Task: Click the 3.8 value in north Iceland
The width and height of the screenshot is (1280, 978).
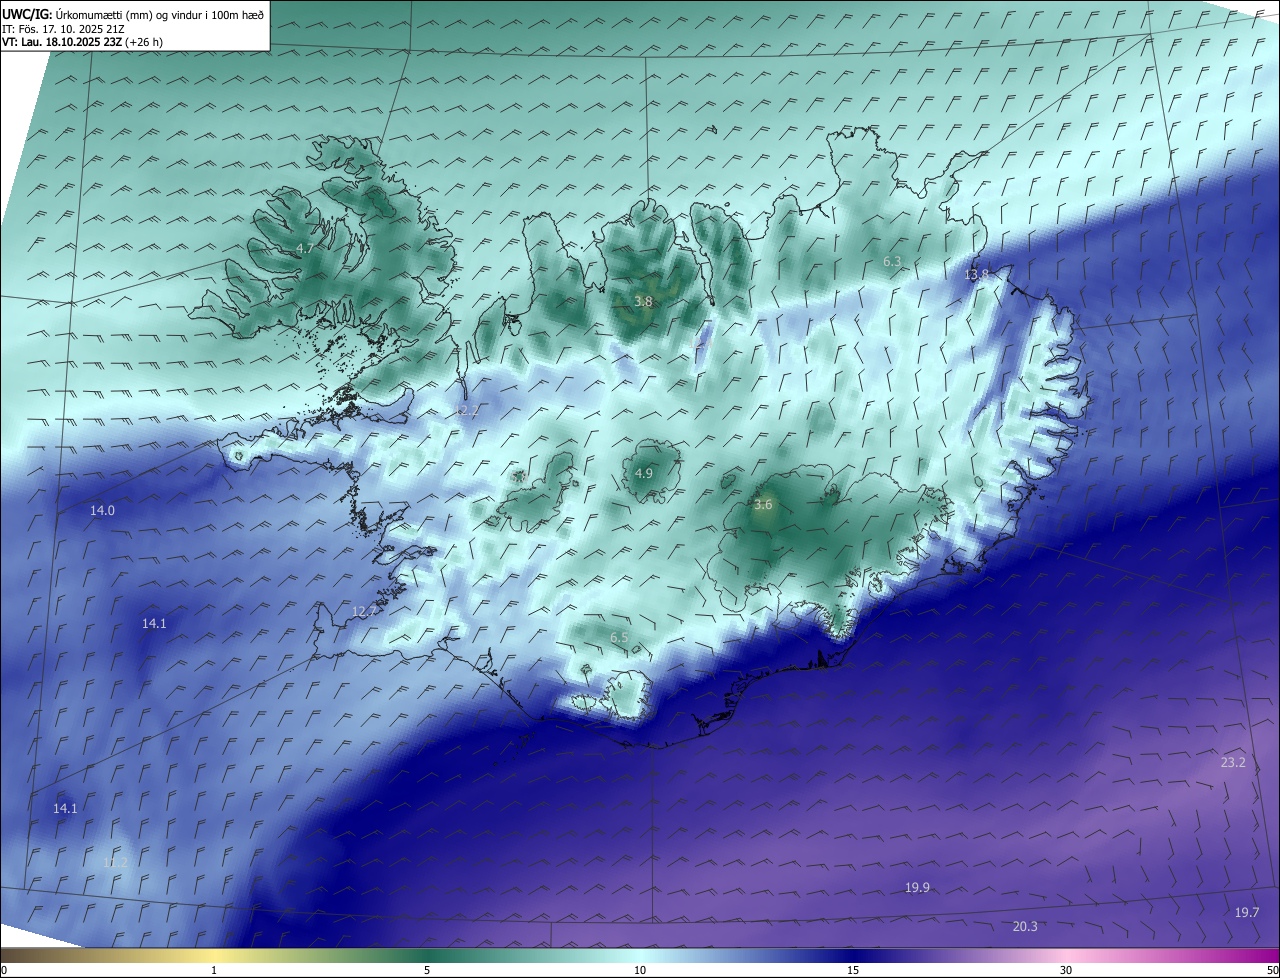Action: [643, 301]
